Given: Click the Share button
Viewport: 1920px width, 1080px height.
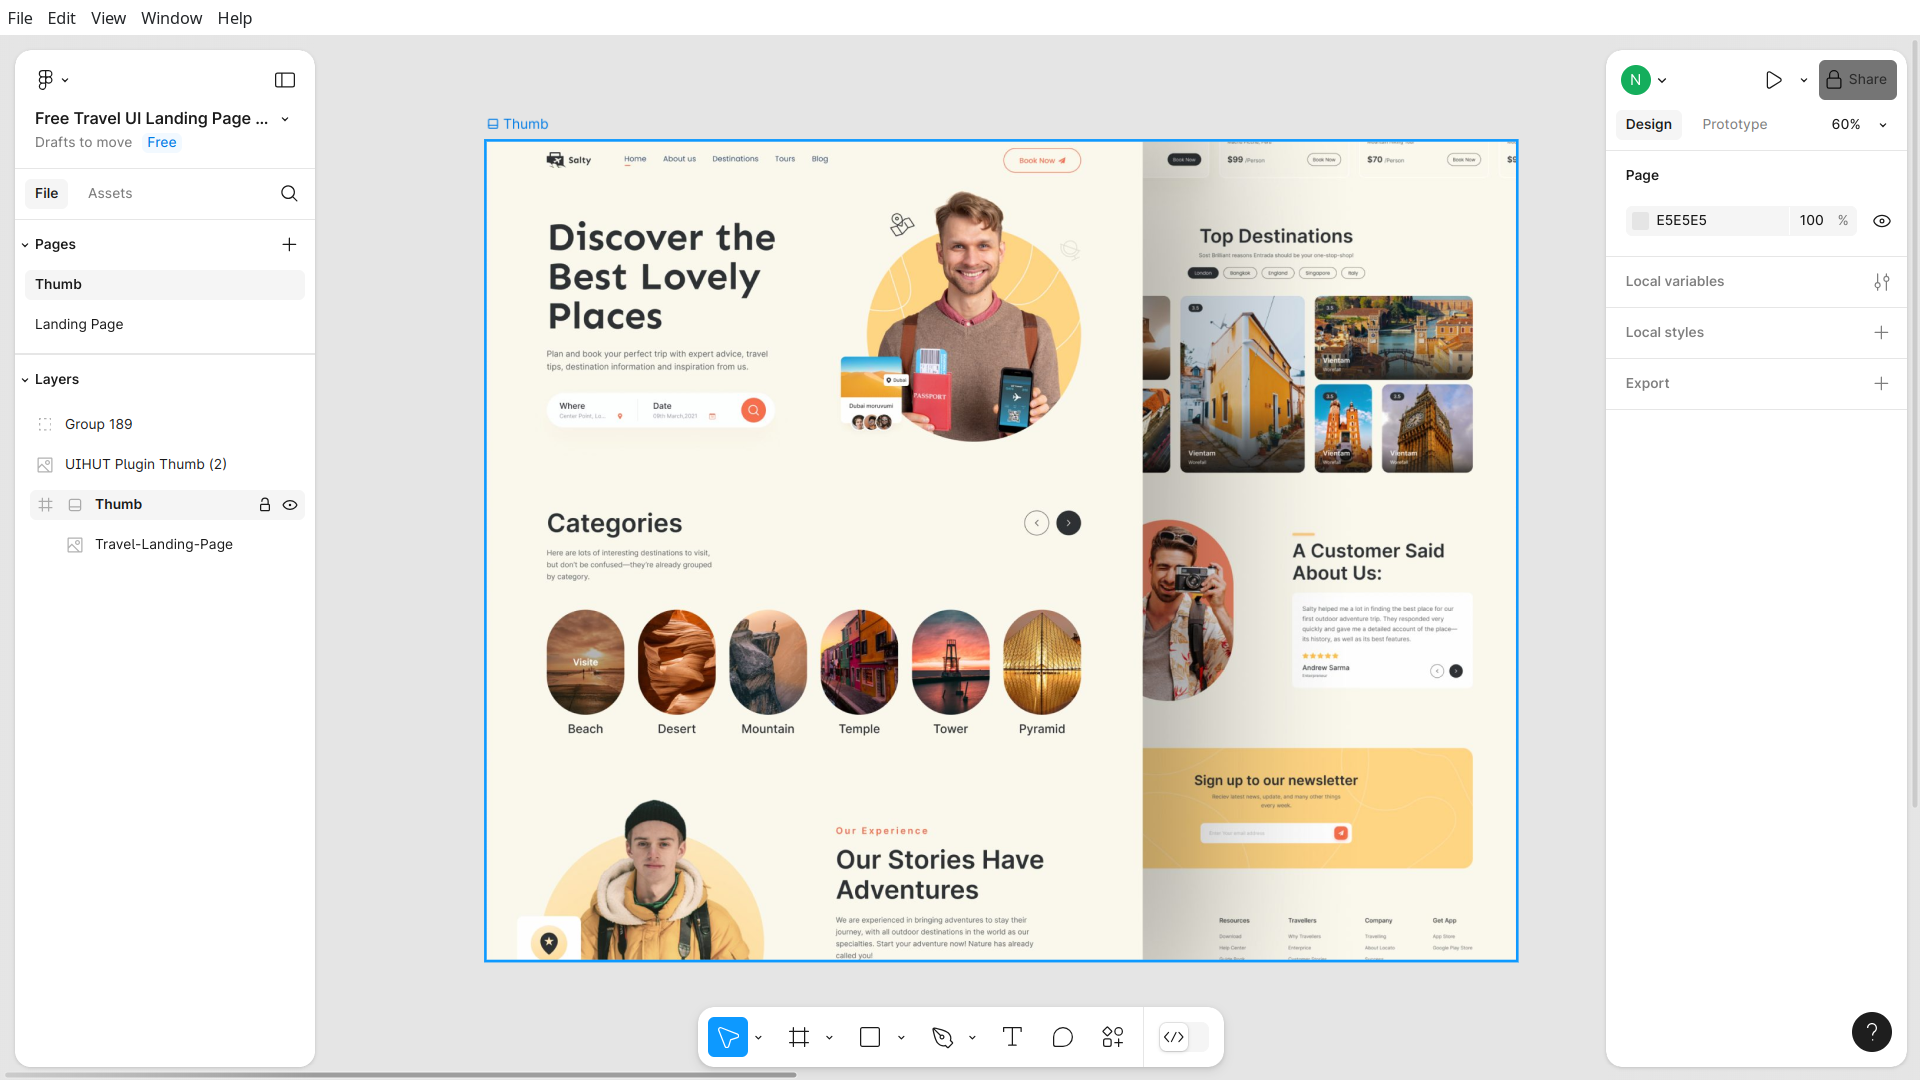Looking at the screenshot, I should pyautogui.click(x=1857, y=80).
